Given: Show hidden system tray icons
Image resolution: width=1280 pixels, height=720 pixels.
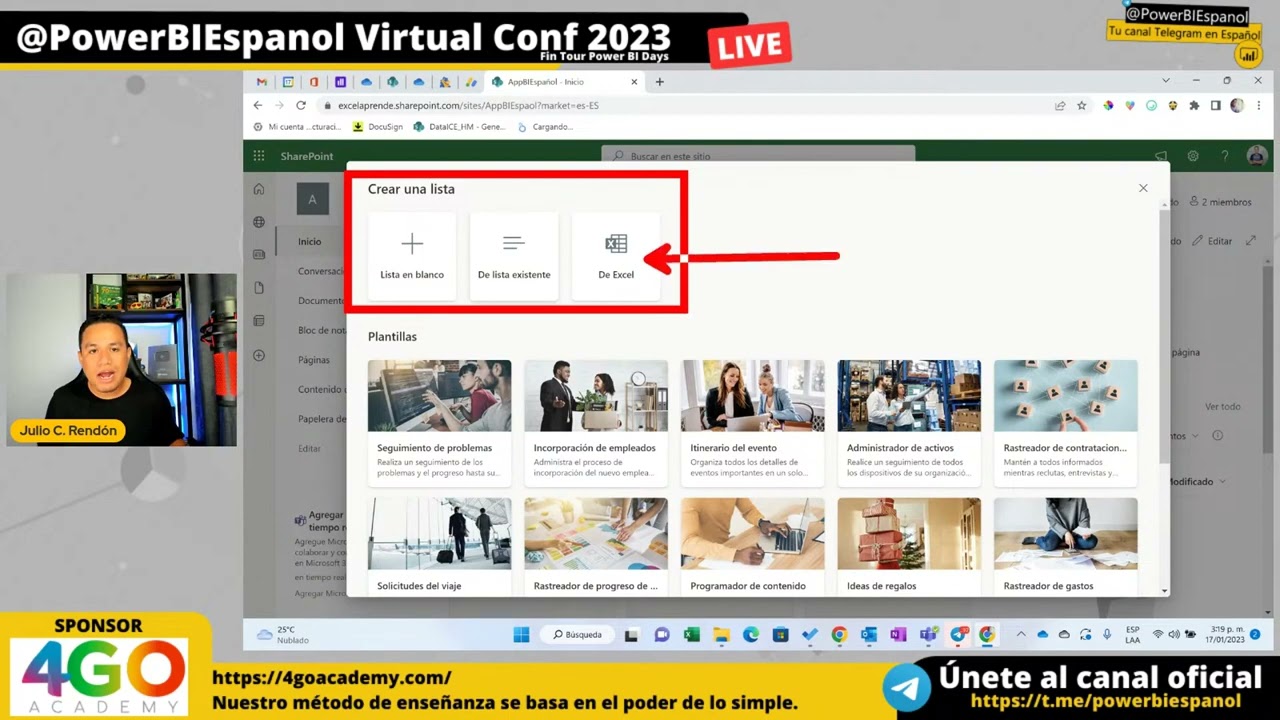Looking at the screenshot, I should click(1021, 634).
